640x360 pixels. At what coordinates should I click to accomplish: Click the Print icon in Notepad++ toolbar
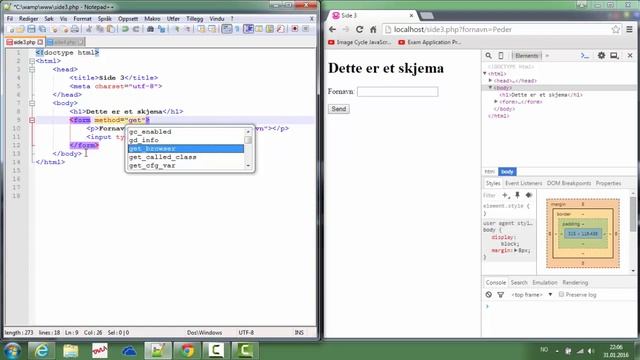click(x=75, y=29)
